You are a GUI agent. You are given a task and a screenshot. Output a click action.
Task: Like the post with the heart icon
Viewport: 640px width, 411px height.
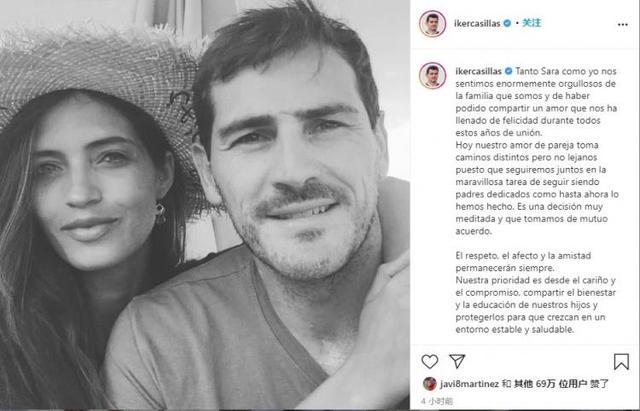point(429,361)
